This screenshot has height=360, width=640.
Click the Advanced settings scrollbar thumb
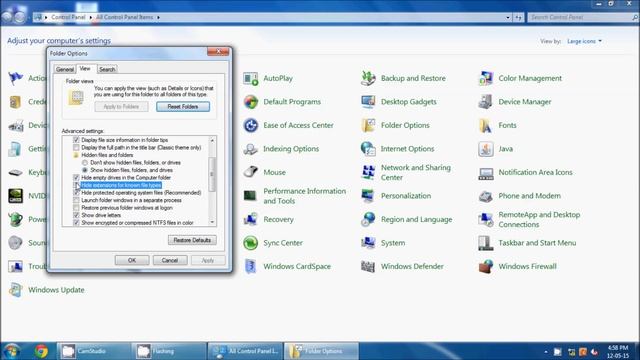click(x=212, y=174)
